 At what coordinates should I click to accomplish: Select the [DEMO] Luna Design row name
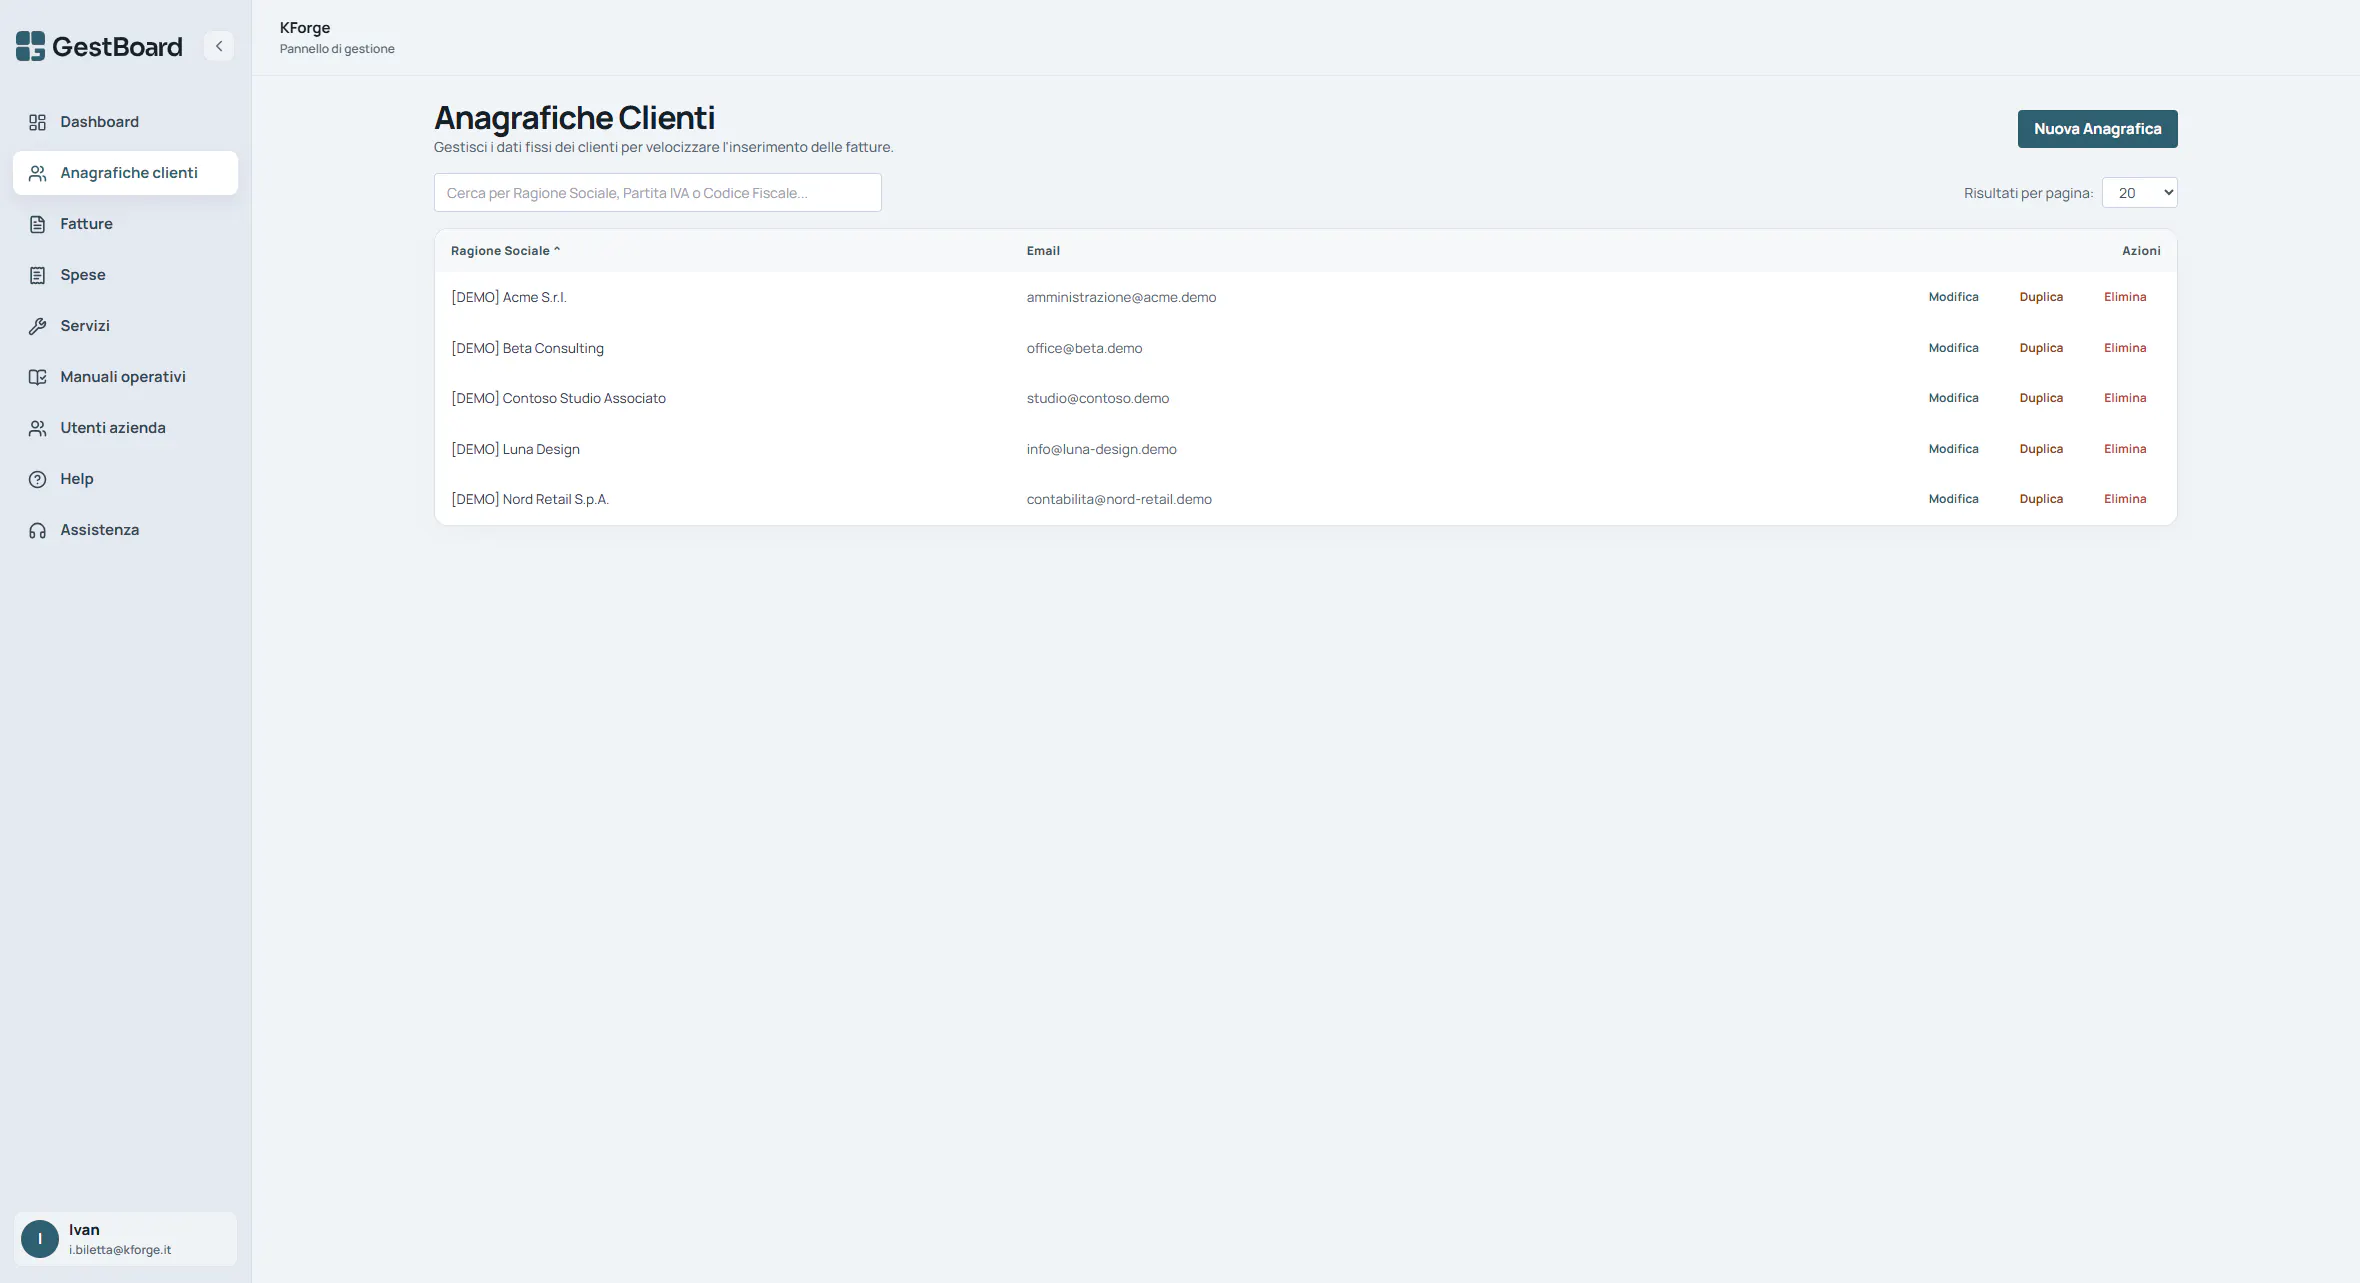(x=515, y=449)
